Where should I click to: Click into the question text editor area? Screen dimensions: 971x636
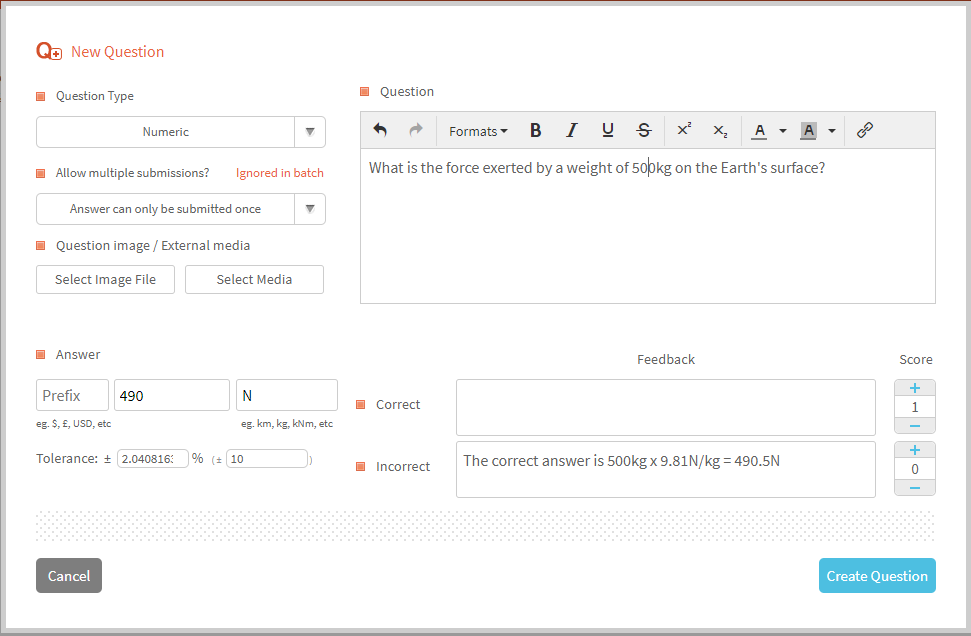[x=648, y=226]
